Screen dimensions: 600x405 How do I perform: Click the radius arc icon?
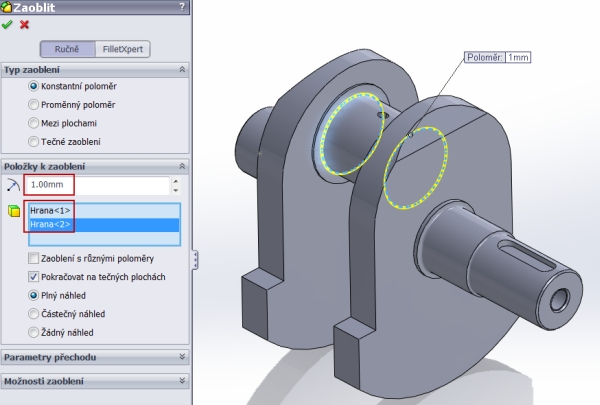coord(13,185)
